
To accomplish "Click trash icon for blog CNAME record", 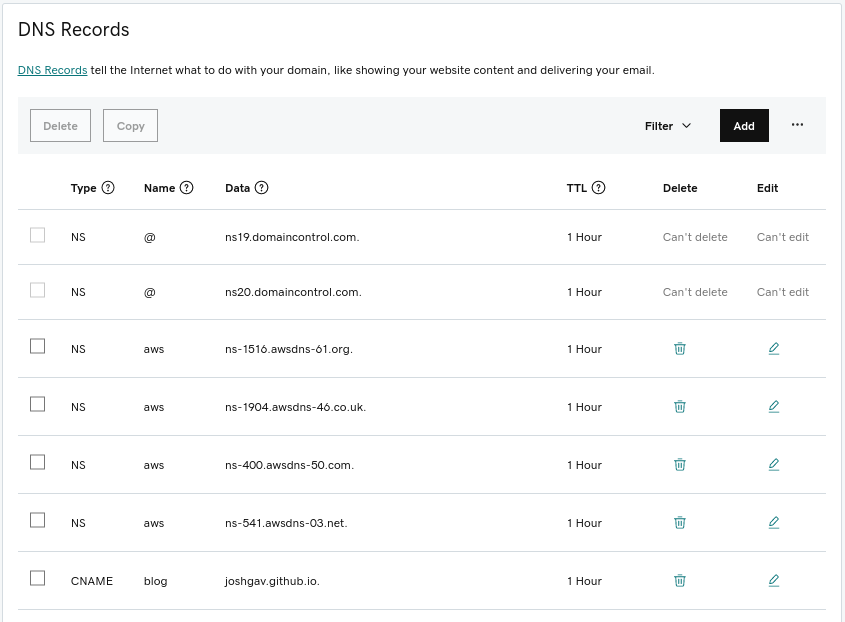I will point(680,581).
